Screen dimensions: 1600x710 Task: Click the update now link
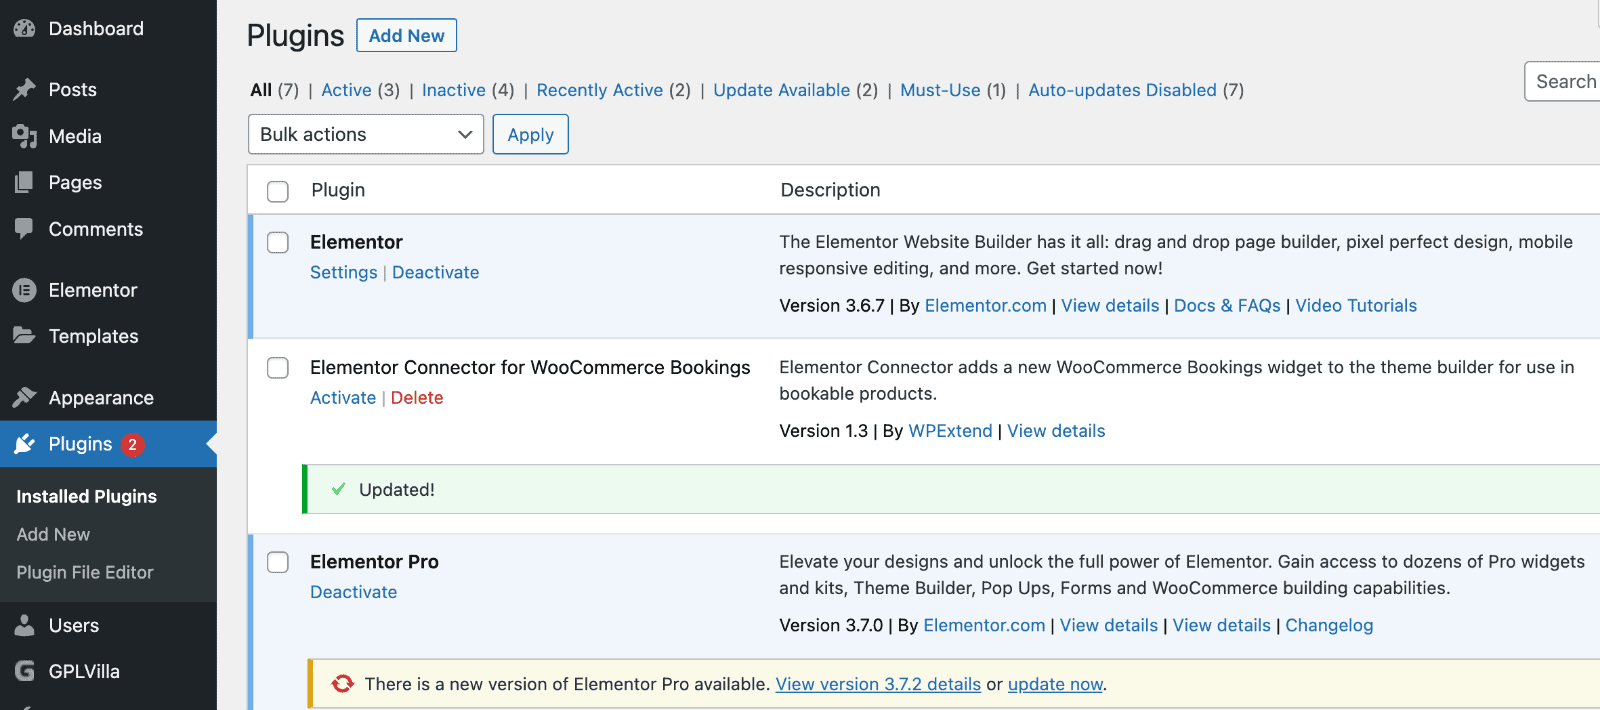click(x=1055, y=684)
